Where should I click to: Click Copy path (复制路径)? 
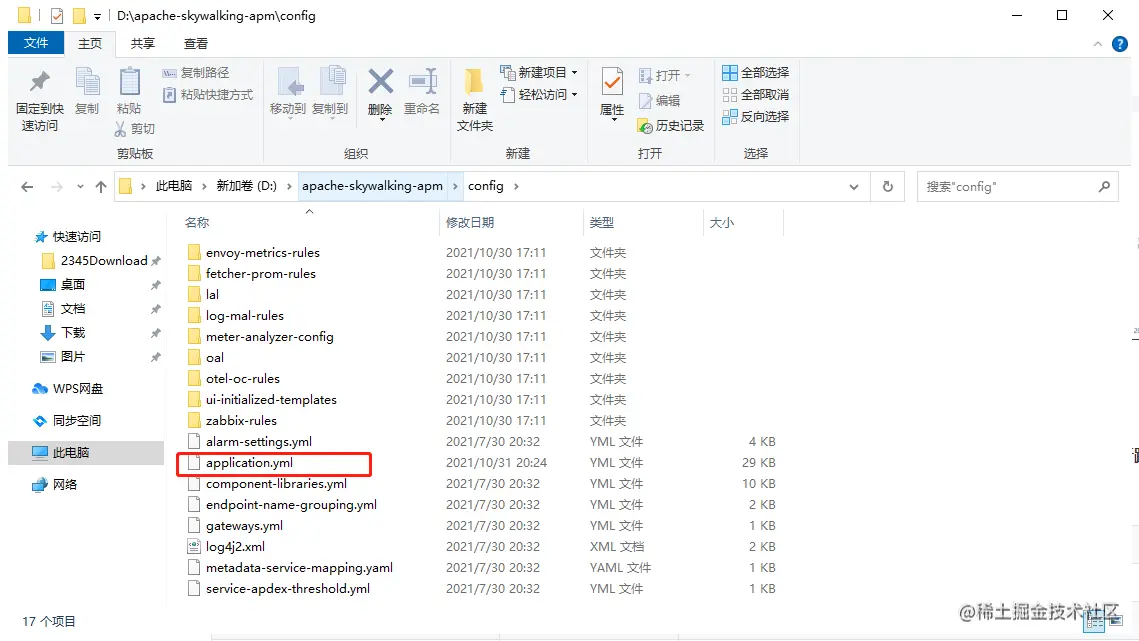pos(196,73)
